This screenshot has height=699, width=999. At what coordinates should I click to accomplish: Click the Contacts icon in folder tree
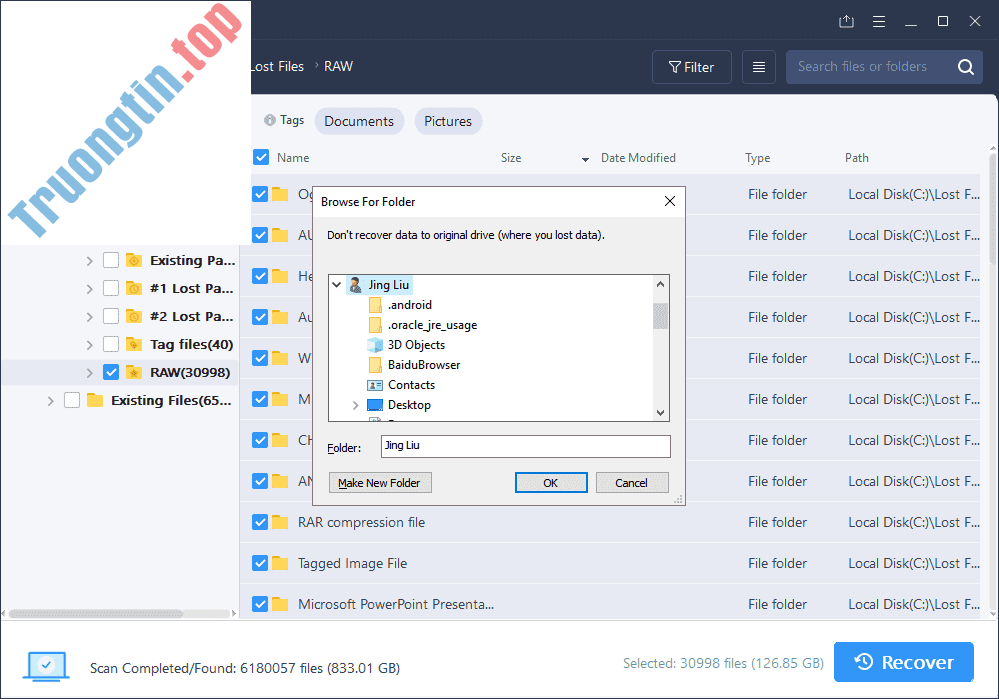pos(375,385)
